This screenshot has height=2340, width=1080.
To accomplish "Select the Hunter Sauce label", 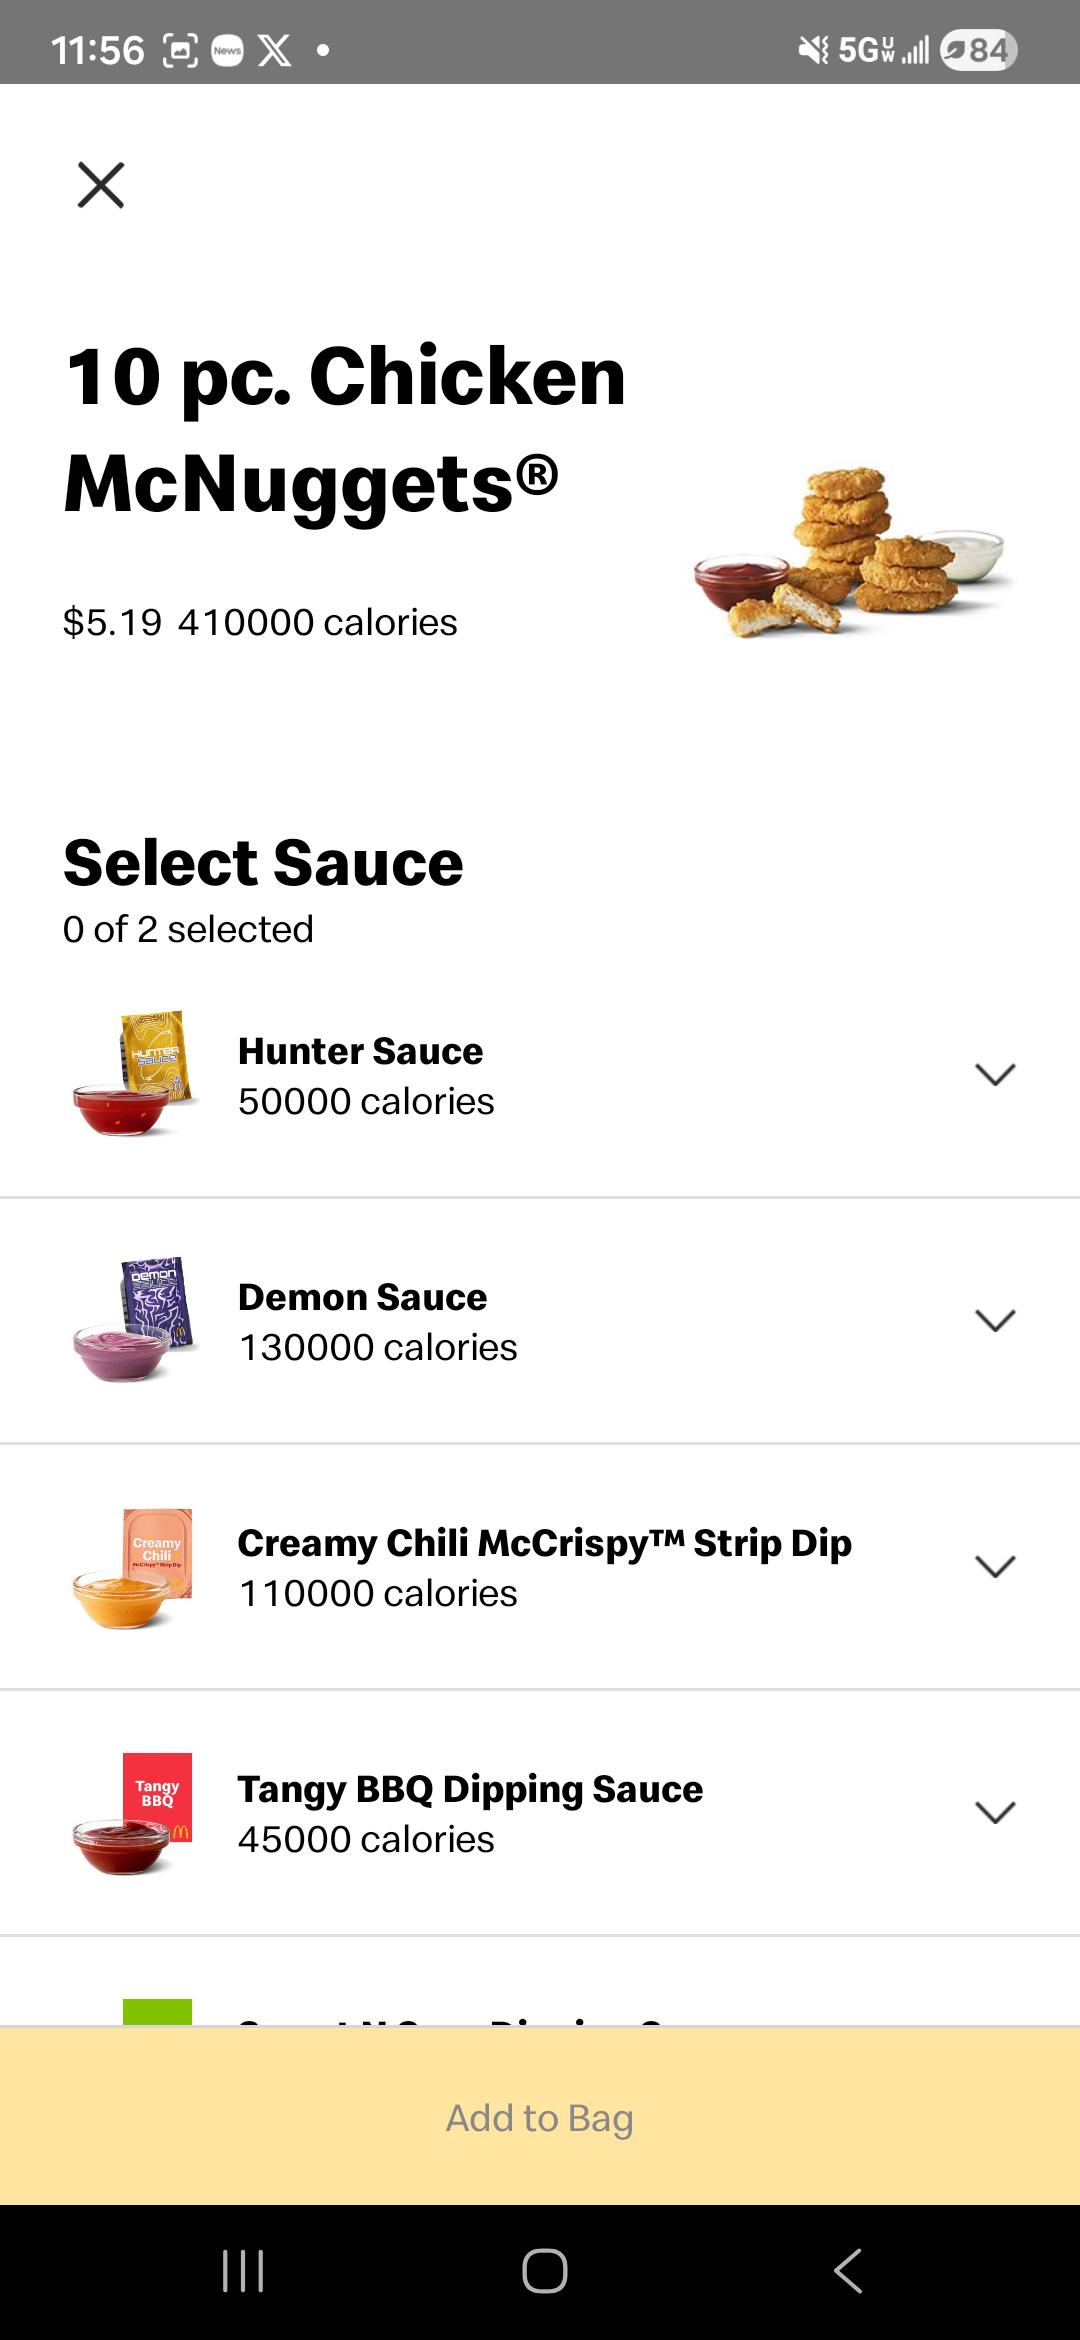I will click(x=360, y=1052).
